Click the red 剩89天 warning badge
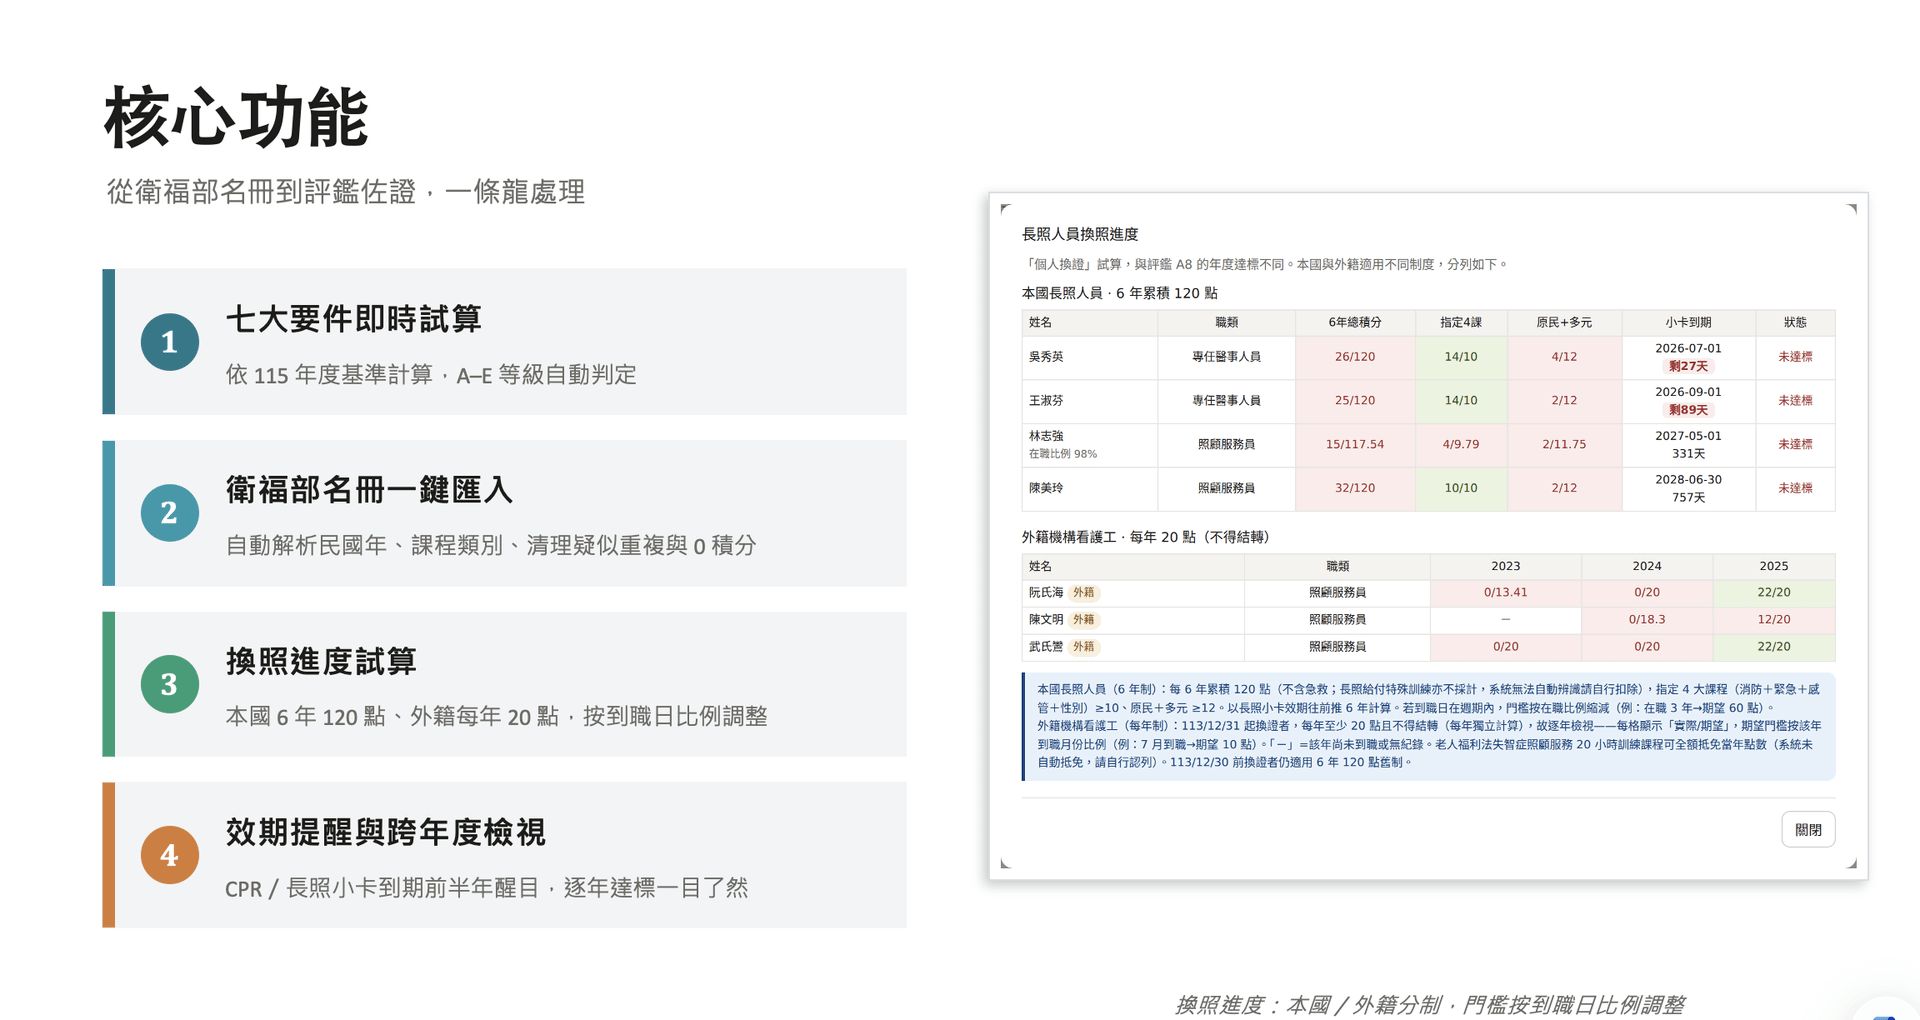This screenshot has height=1020, width=1920. (1688, 411)
